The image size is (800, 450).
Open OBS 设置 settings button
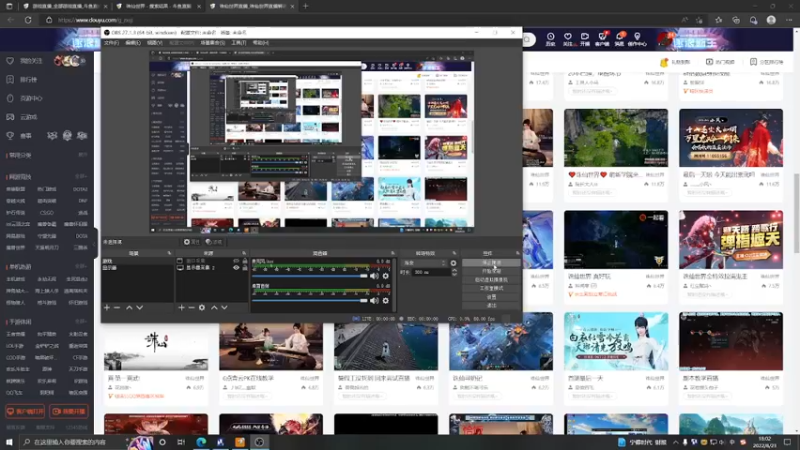coord(491,297)
